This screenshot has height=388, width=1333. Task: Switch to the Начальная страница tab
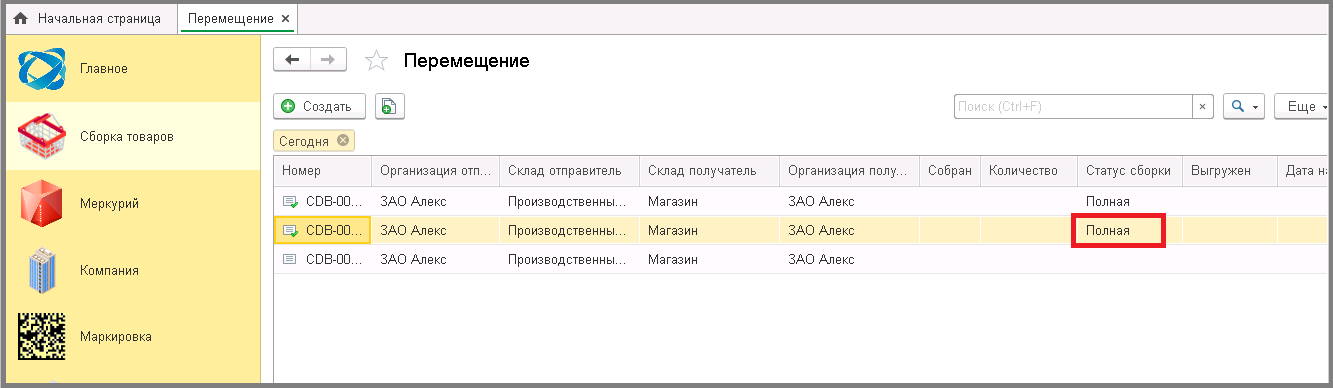tap(89, 19)
